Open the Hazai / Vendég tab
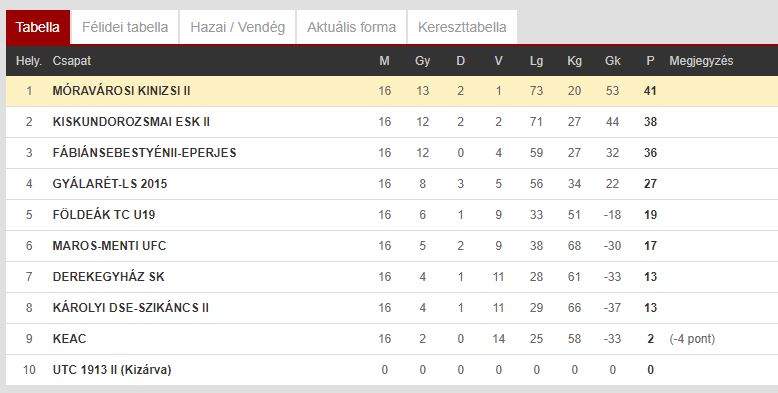Screen dimensions: 778x393 (x=238, y=27)
